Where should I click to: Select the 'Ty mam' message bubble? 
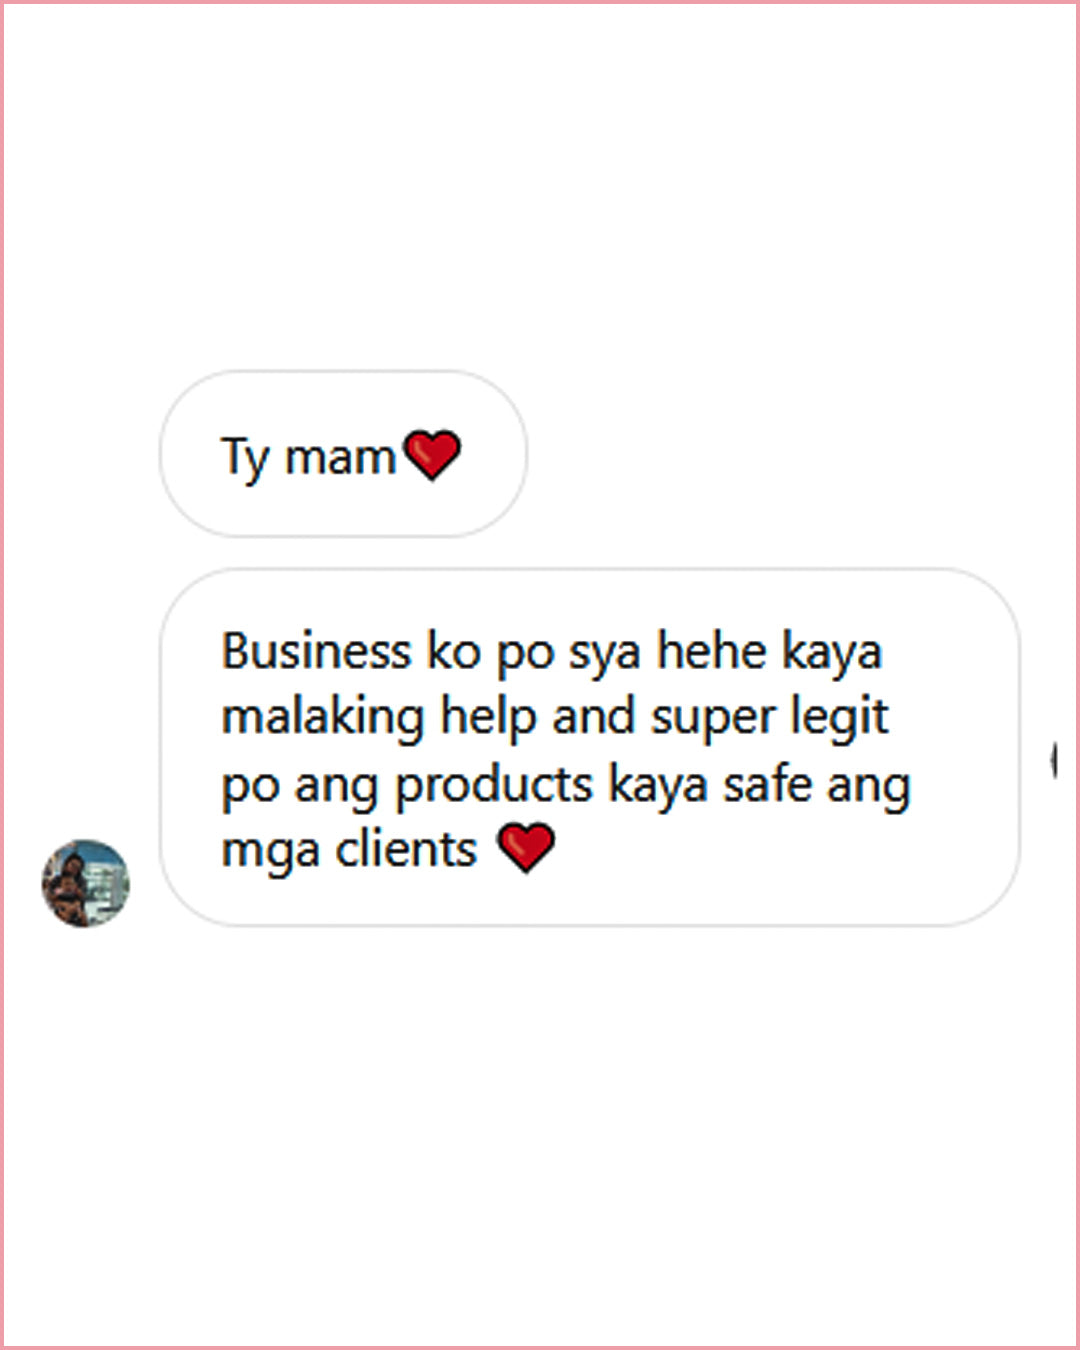(x=343, y=454)
